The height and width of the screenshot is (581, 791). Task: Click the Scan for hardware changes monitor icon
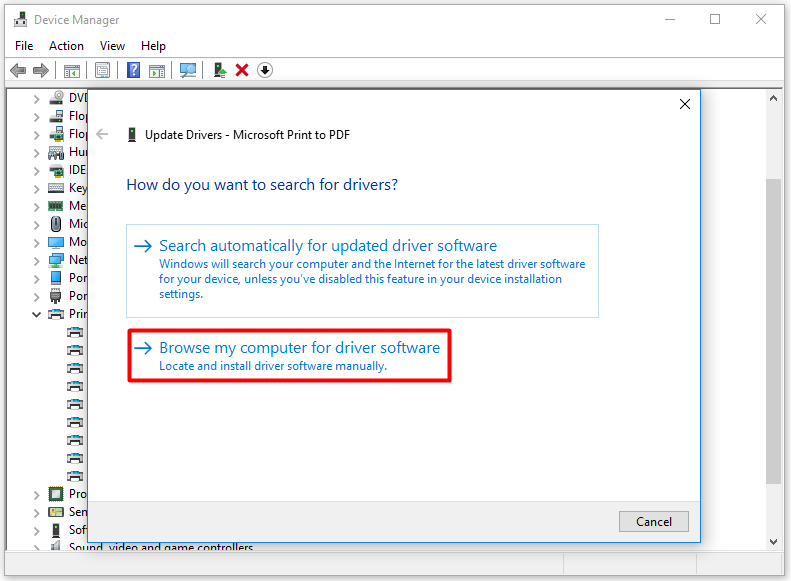point(187,70)
